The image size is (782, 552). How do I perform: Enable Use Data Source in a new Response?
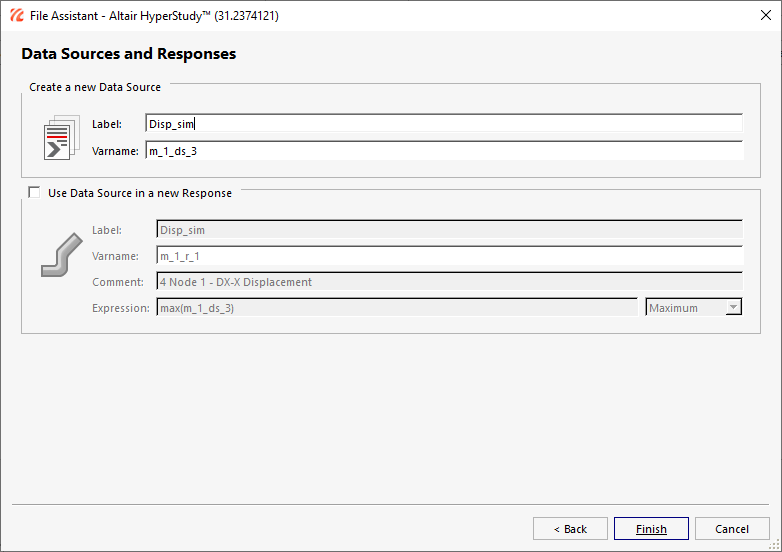[35, 193]
